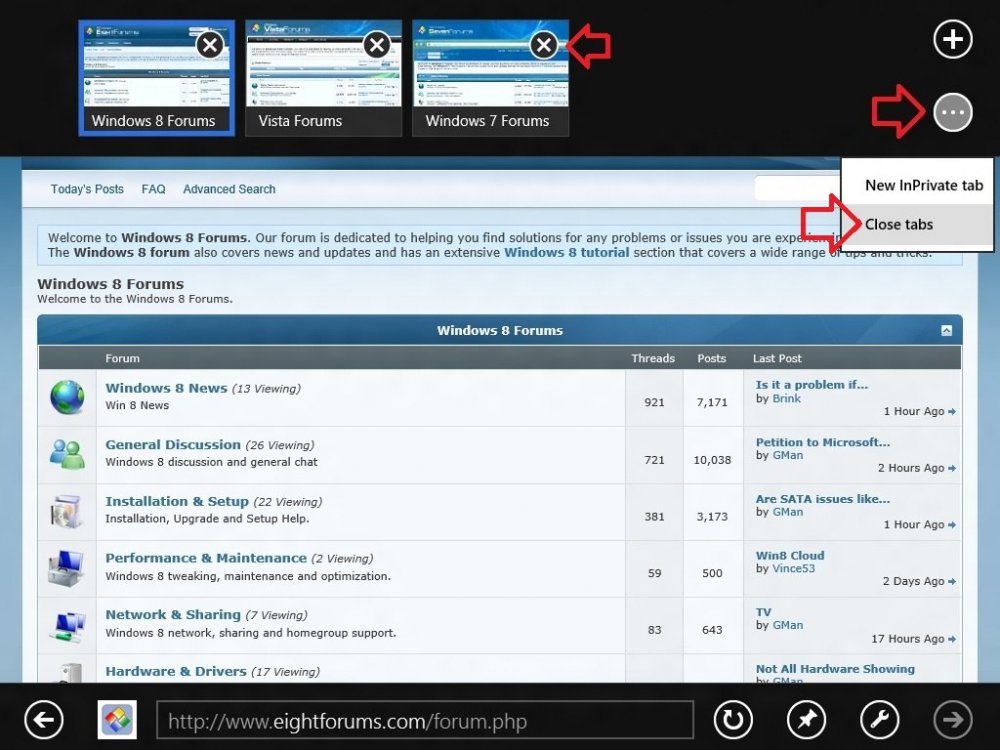Open the tab tools ellipsis menu

953,112
